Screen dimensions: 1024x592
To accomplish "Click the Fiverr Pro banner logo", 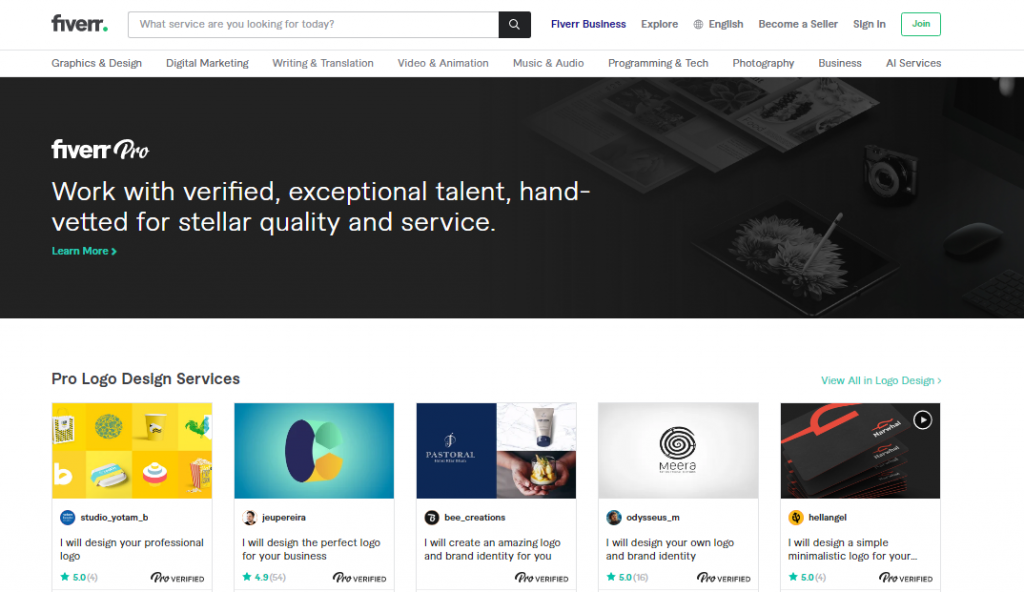I will (x=100, y=150).
